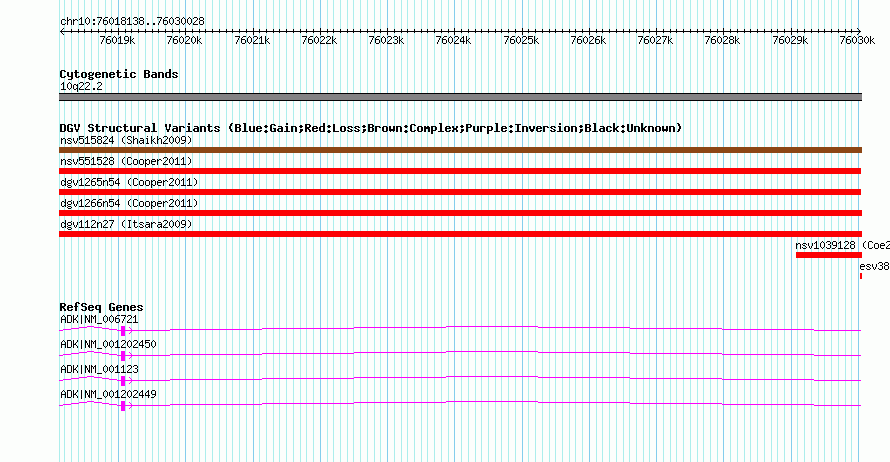890x462 pixels.
Task: Select the gray 10q22.2 cytogenetic band bar
Action: click(460, 97)
